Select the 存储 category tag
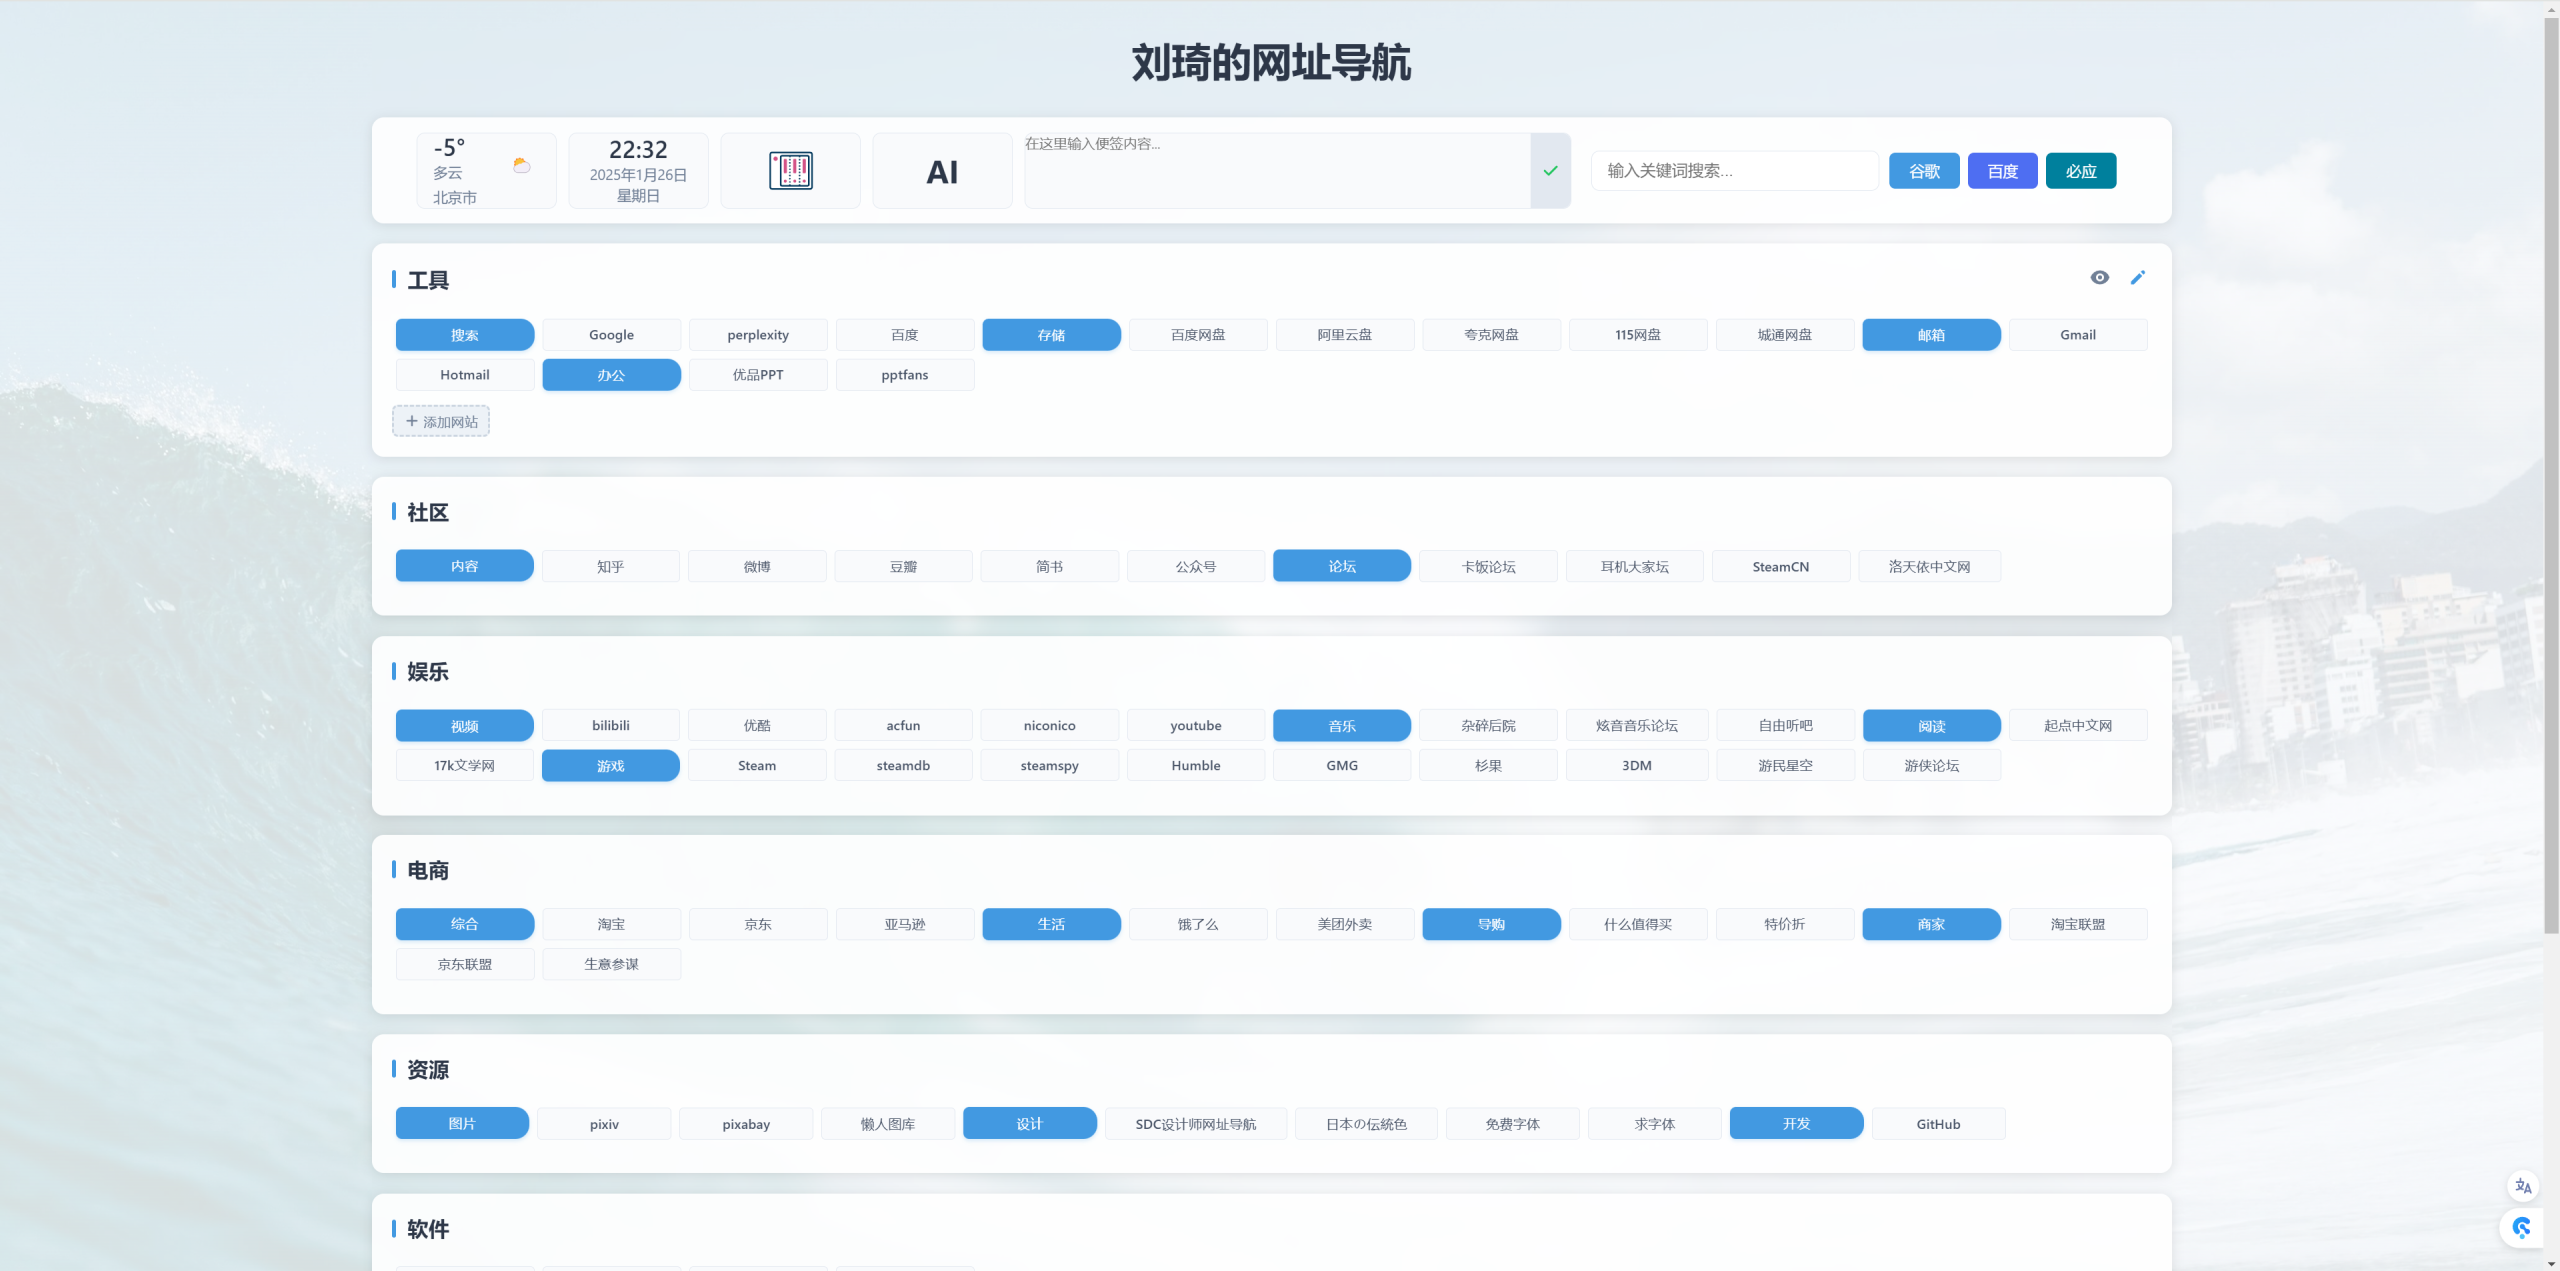Viewport: 2560px width, 1271px height. (1051, 335)
